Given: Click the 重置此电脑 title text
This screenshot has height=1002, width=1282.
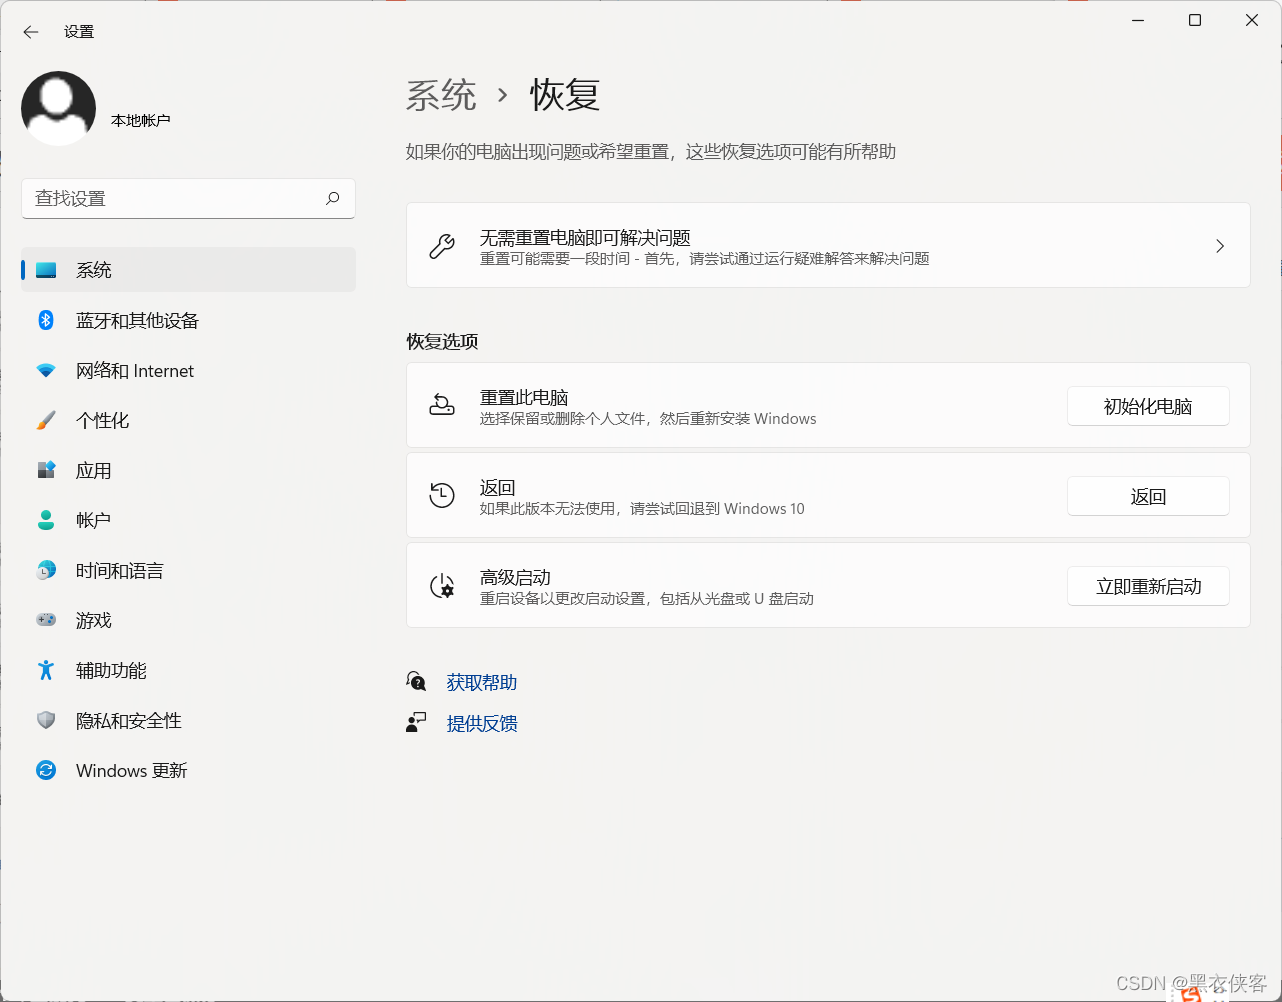Looking at the screenshot, I should pyautogui.click(x=524, y=397).
